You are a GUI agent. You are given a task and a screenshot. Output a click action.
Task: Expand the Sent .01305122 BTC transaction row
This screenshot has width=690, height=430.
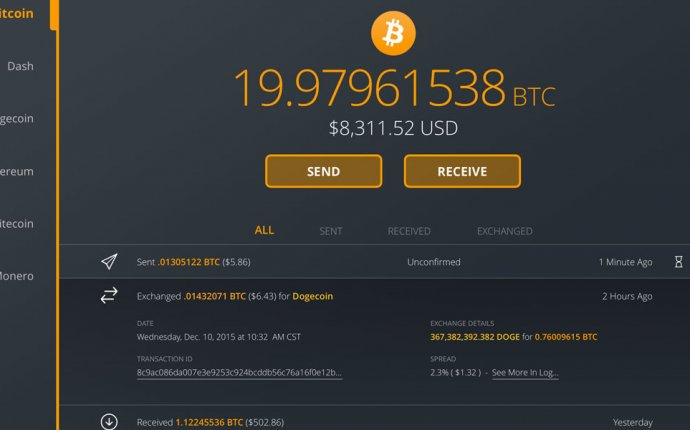[374, 261]
